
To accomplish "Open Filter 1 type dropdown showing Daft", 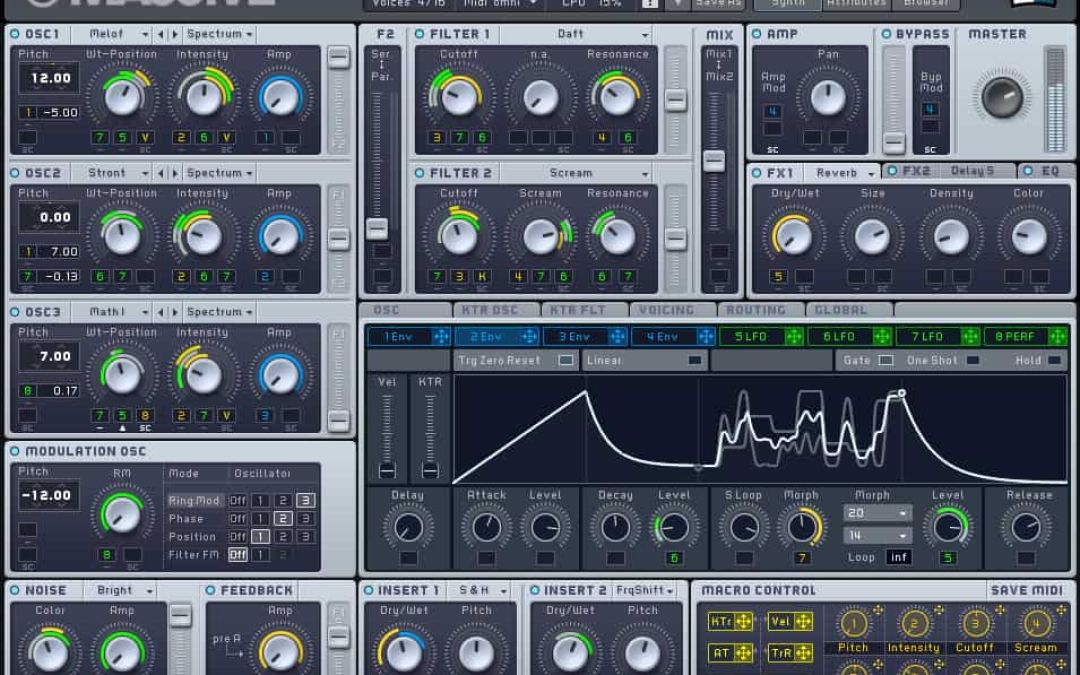I will (x=575, y=34).
